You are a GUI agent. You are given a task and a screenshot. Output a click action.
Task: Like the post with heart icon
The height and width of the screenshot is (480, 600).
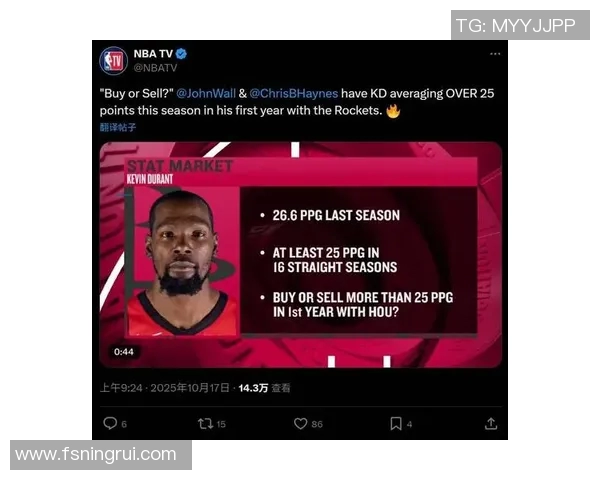(300, 423)
